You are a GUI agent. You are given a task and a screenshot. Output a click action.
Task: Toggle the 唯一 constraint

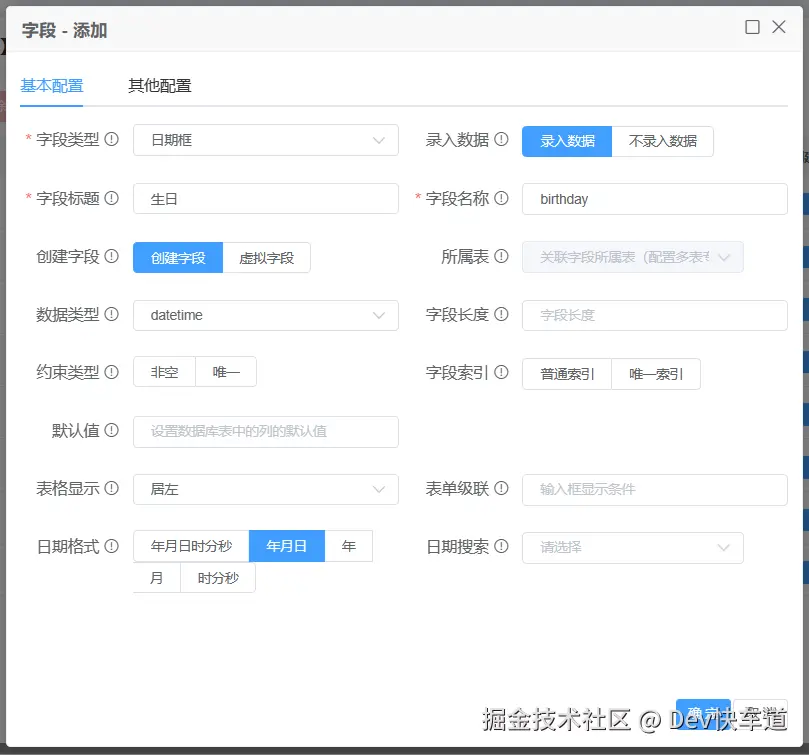point(226,372)
